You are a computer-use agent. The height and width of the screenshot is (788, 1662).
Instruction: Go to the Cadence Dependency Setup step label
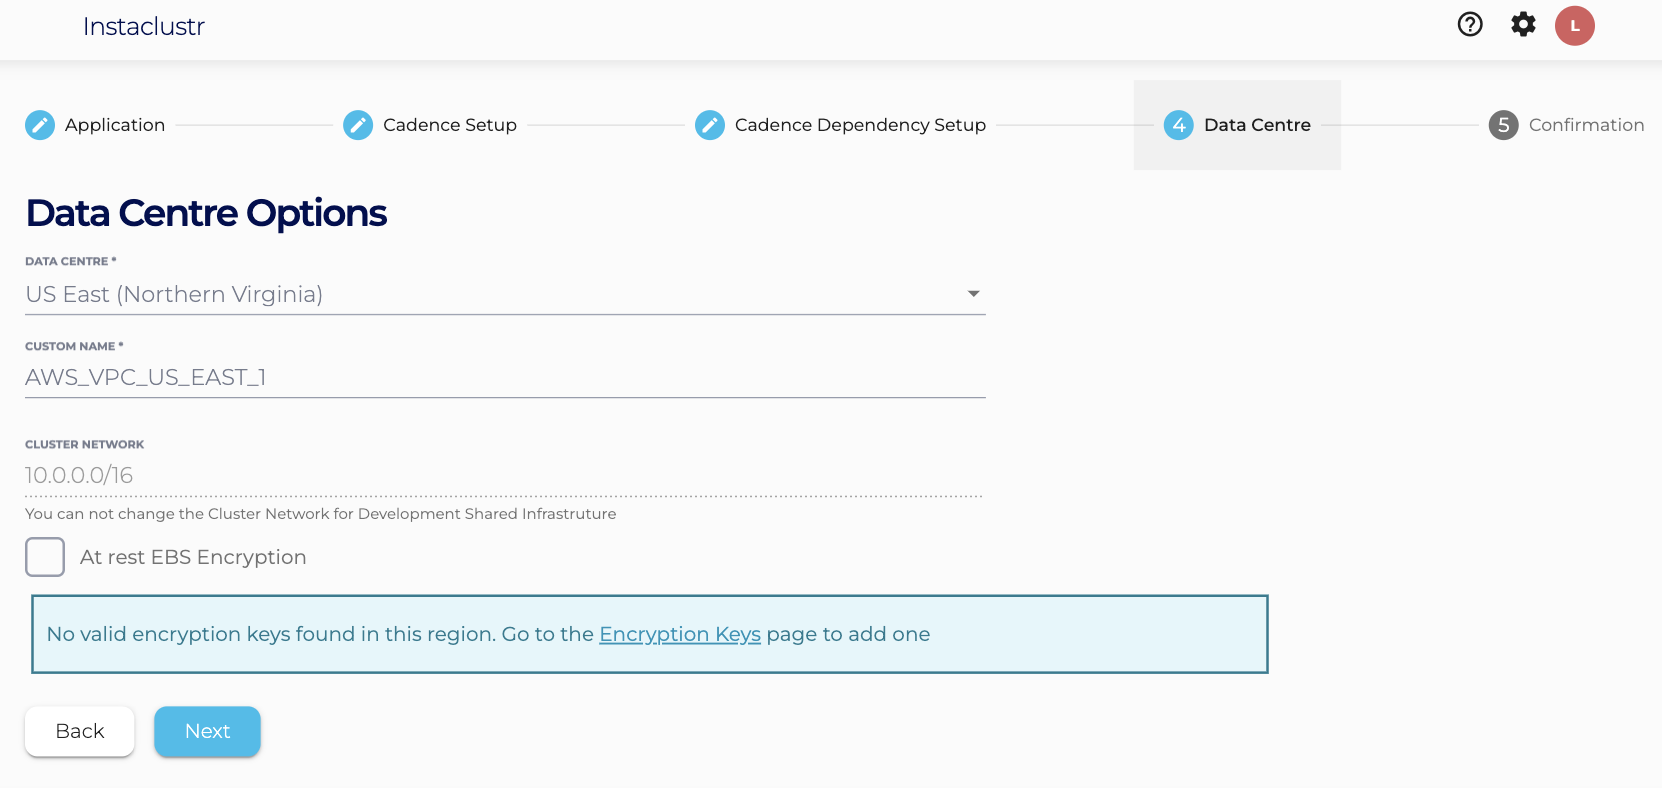coord(860,125)
